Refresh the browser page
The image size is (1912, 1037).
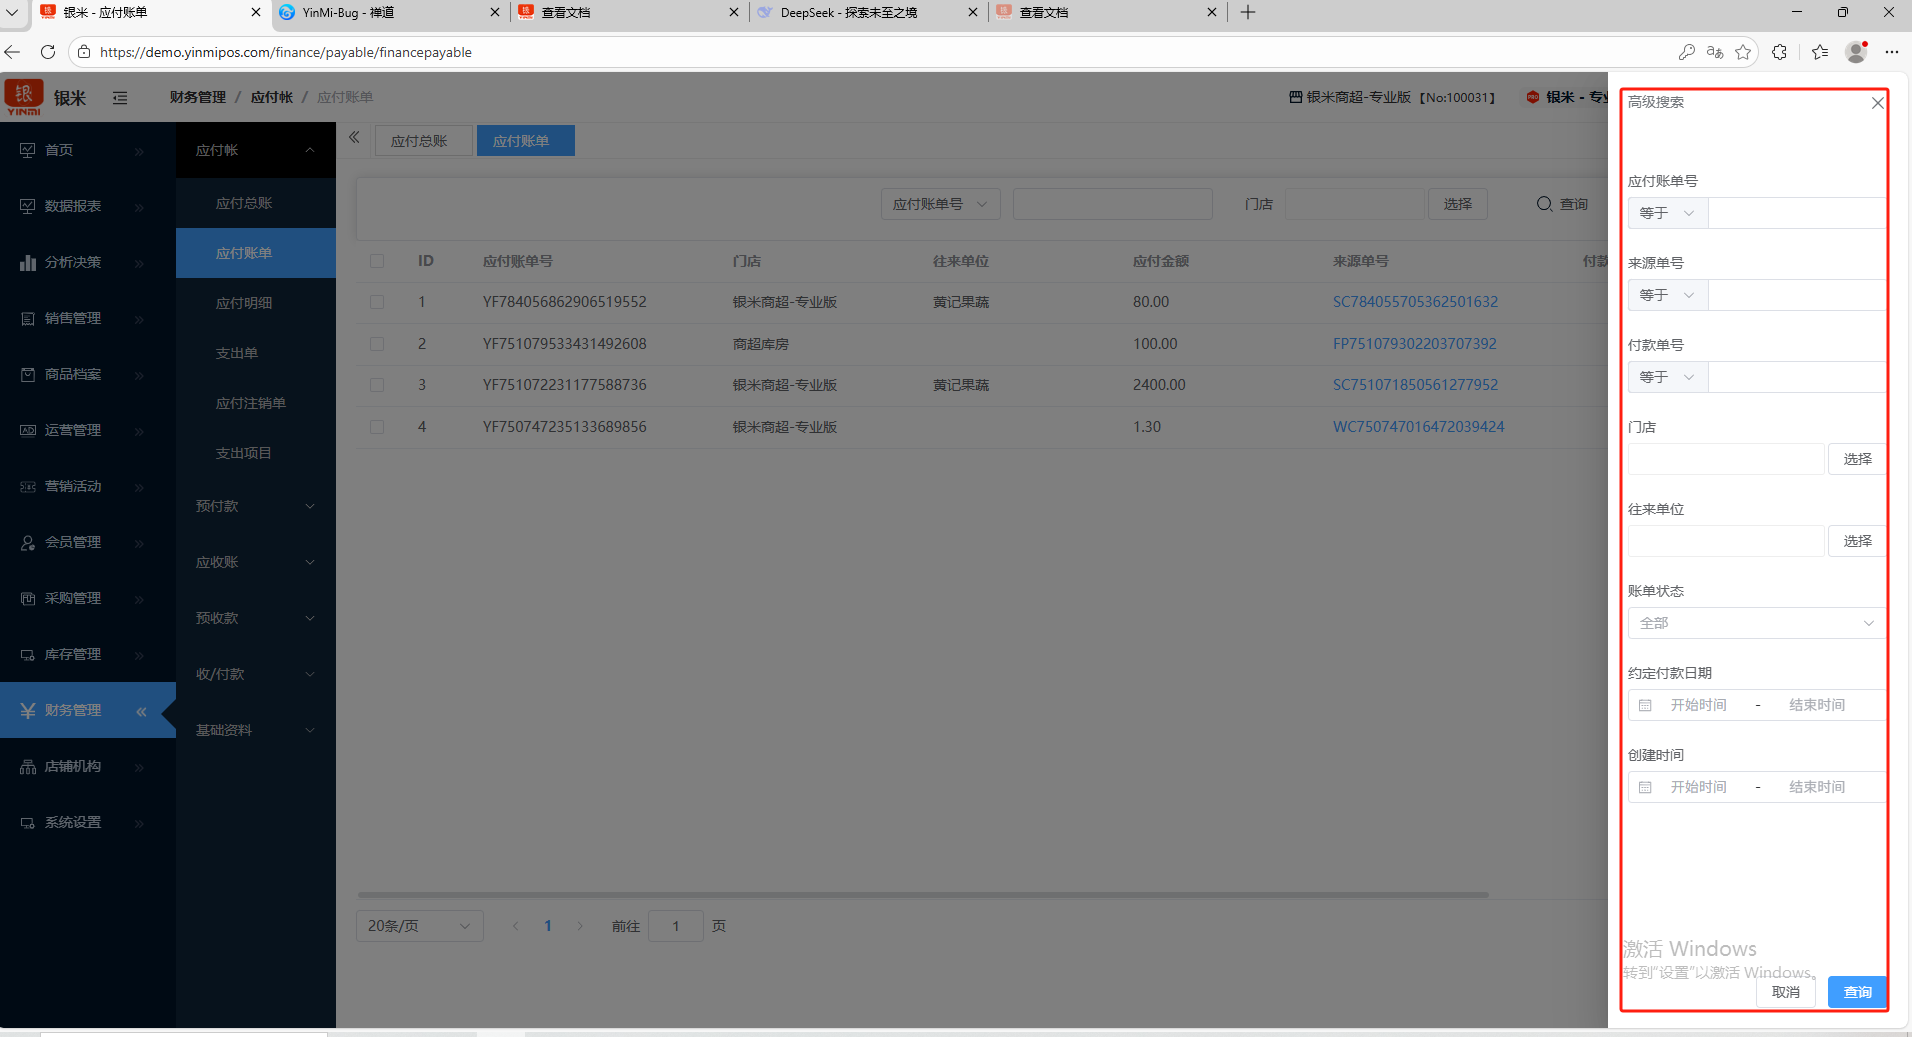[x=48, y=52]
